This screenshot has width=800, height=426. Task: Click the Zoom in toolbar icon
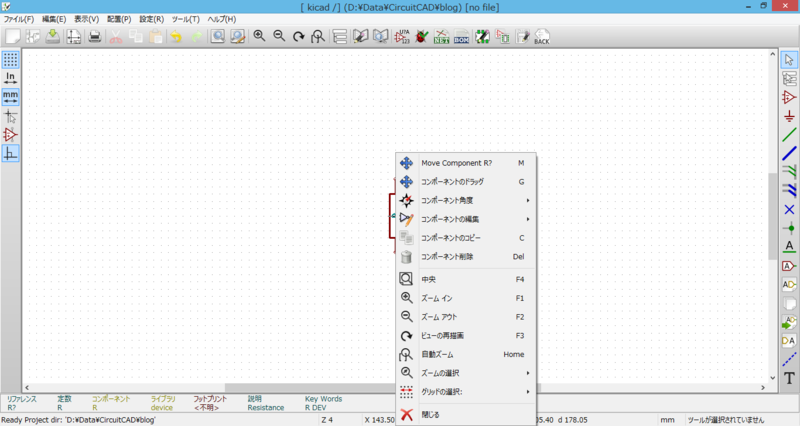[259, 37]
